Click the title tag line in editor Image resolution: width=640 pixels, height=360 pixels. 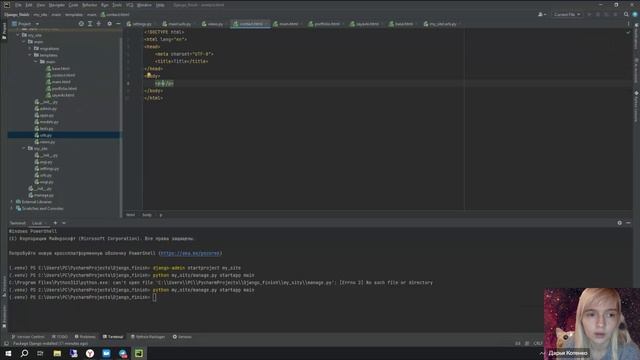(181, 61)
